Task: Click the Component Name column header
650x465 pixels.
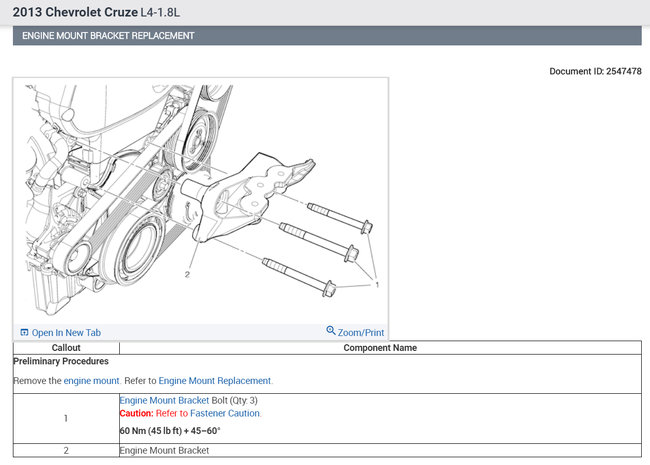Action: [x=380, y=348]
